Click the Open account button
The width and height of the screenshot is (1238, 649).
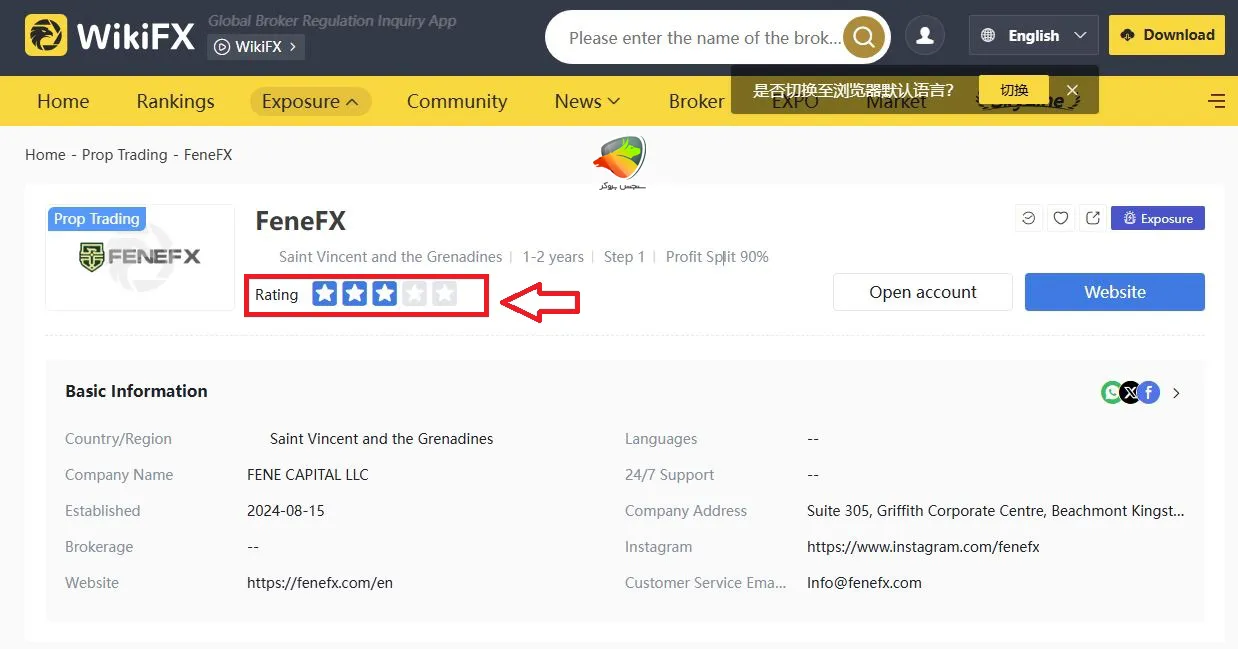pyautogui.click(x=921, y=292)
